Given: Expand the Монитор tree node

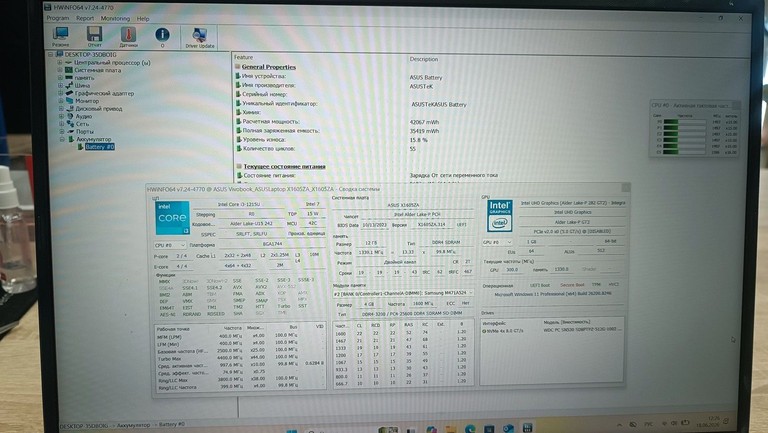Looking at the screenshot, I should pos(61,100).
